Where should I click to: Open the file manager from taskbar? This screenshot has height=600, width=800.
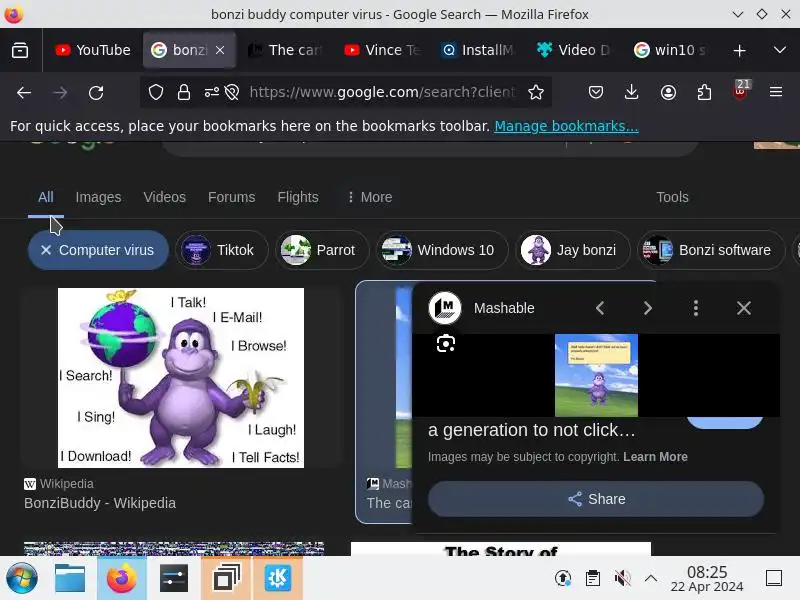click(70, 578)
